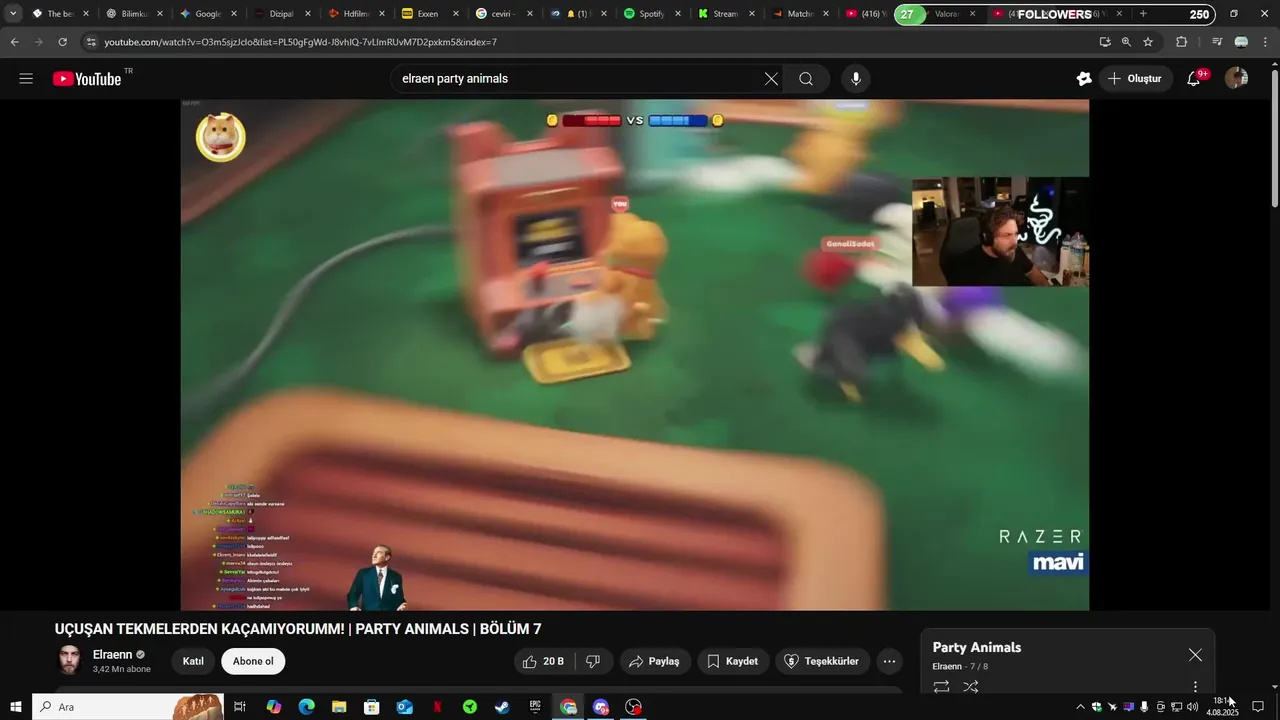Screen dimensions: 1280x720
Task: Open Party Animals playlist title
Action: (x=977, y=647)
